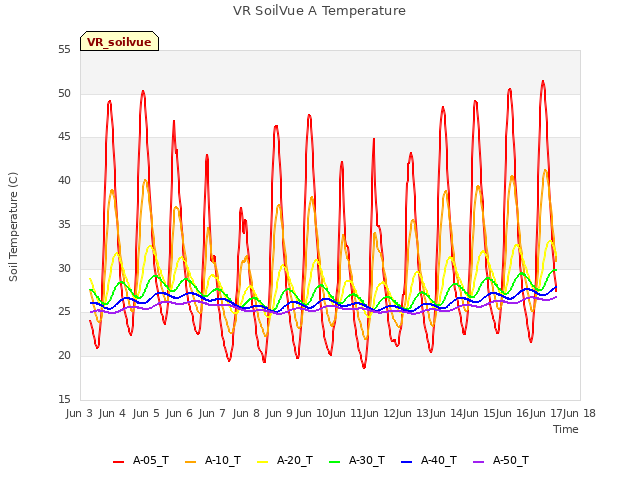
Task: Click the 45 y-axis tick label
Action: click(64, 137)
